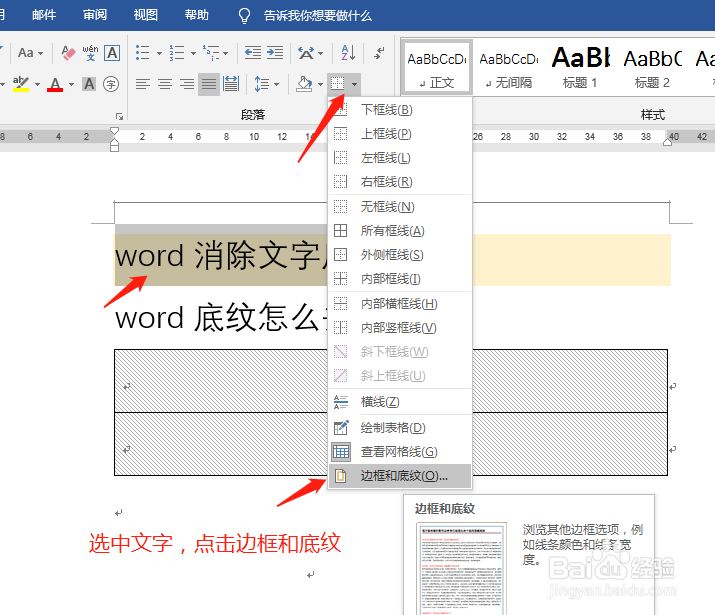
Task: Open the borders dropdown arrow
Action: coord(354,84)
